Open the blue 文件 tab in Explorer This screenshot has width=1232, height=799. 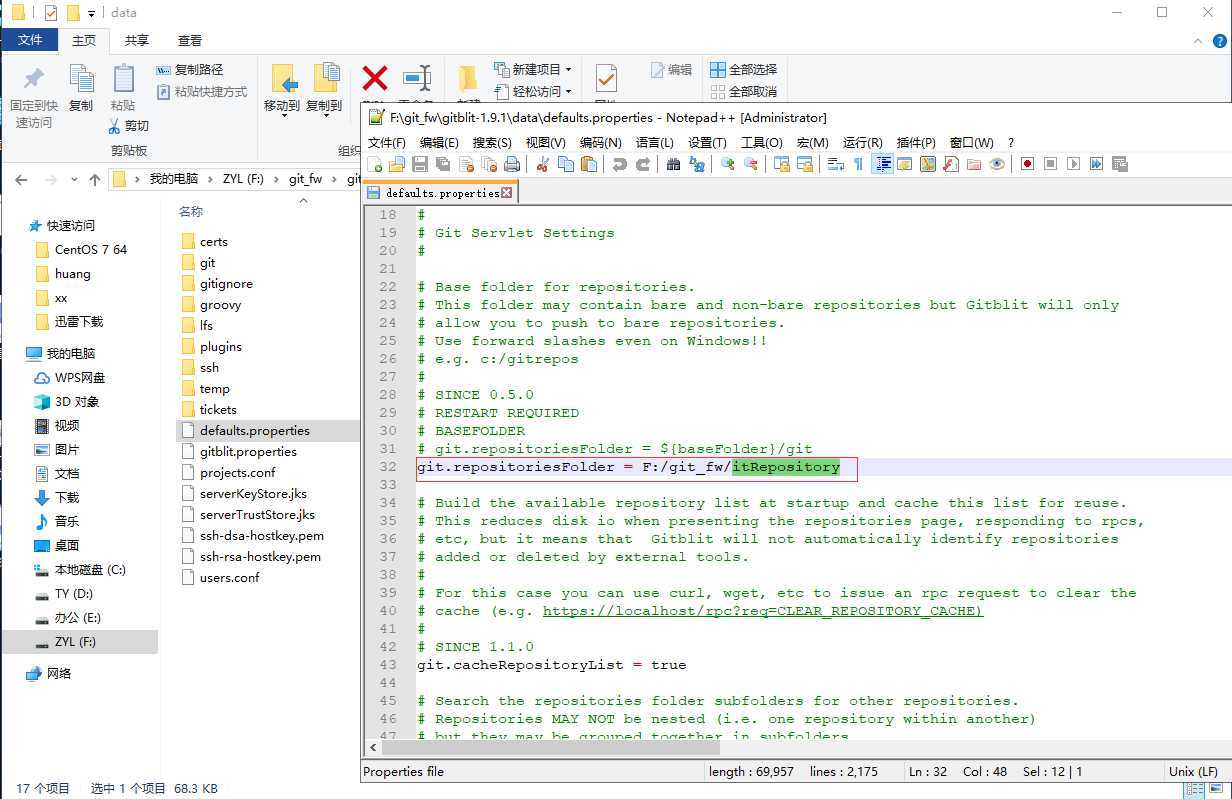pyautogui.click(x=31, y=40)
